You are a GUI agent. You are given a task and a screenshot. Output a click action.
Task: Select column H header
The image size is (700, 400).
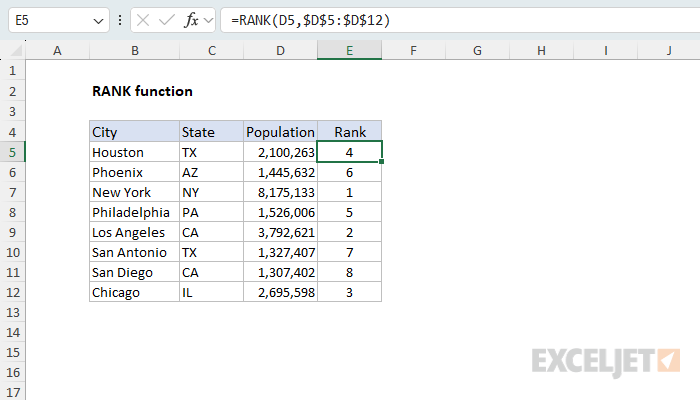coord(542,50)
